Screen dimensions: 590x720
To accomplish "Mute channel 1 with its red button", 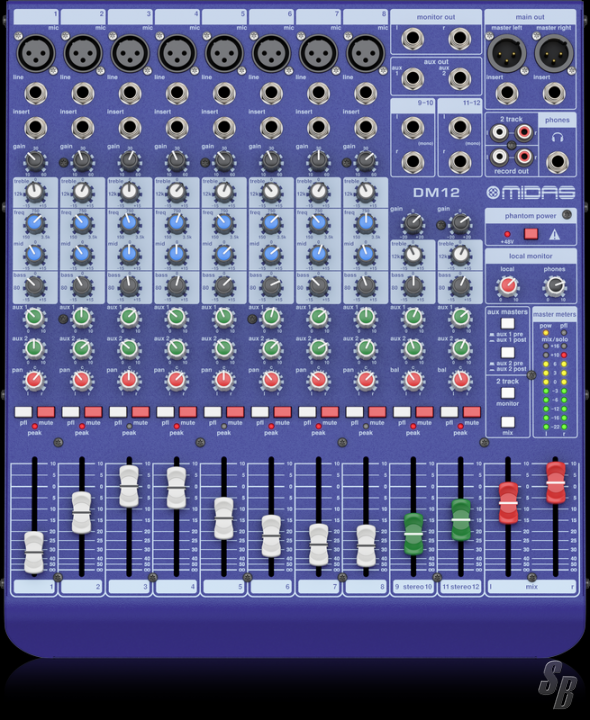I will (46, 412).
